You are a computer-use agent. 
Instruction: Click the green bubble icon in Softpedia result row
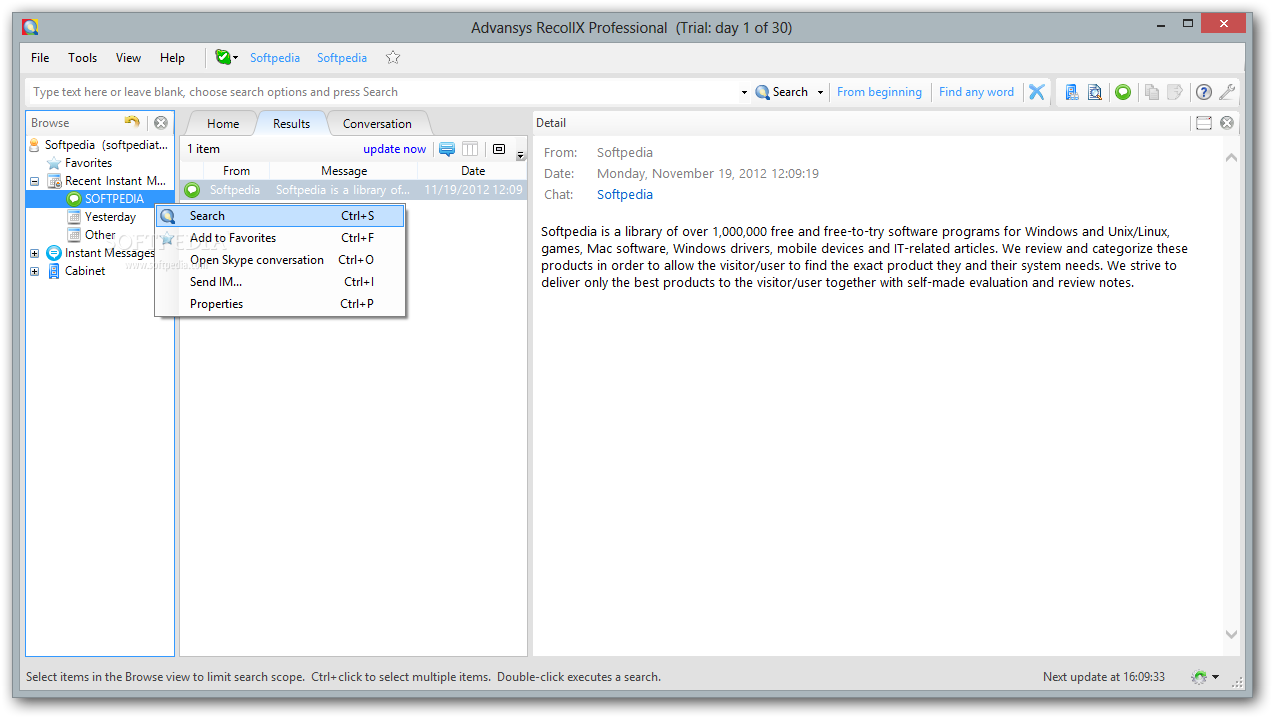193,190
